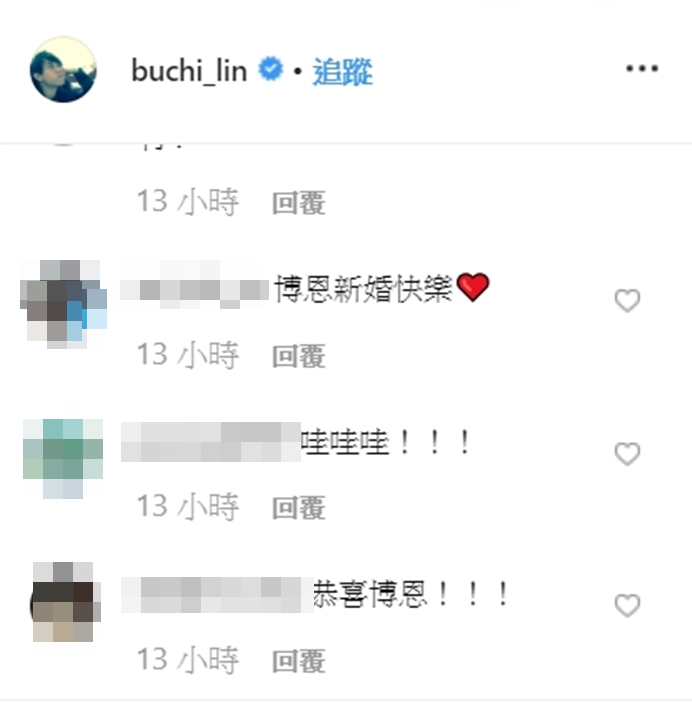Open the buchi_lin username profile link
This screenshot has height=708, width=692.
click(x=189, y=71)
